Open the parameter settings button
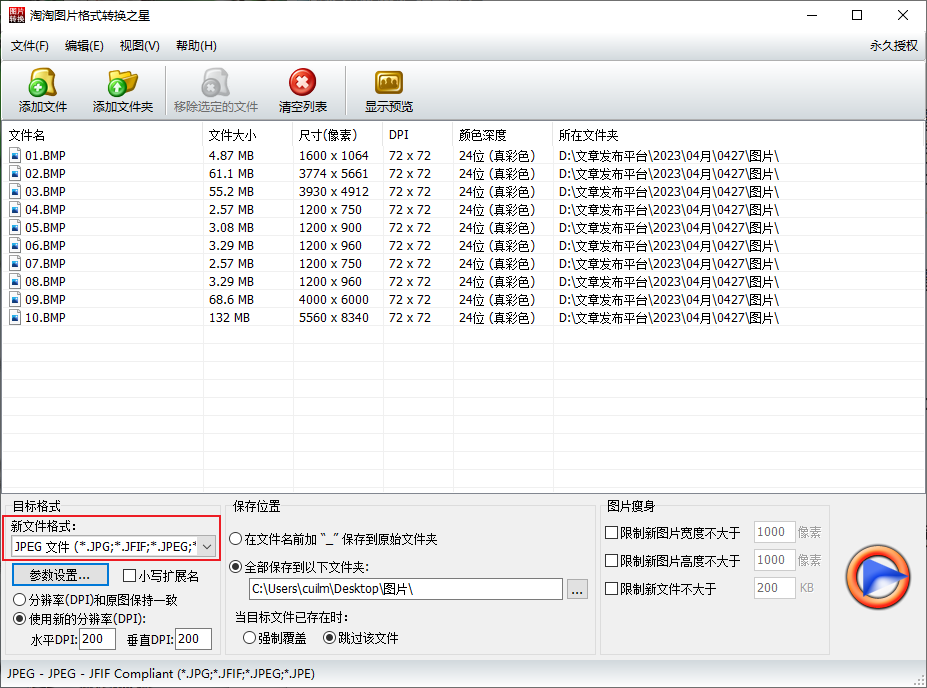Image resolution: width=927 pixels, height=688 pixels. [60, 575]
